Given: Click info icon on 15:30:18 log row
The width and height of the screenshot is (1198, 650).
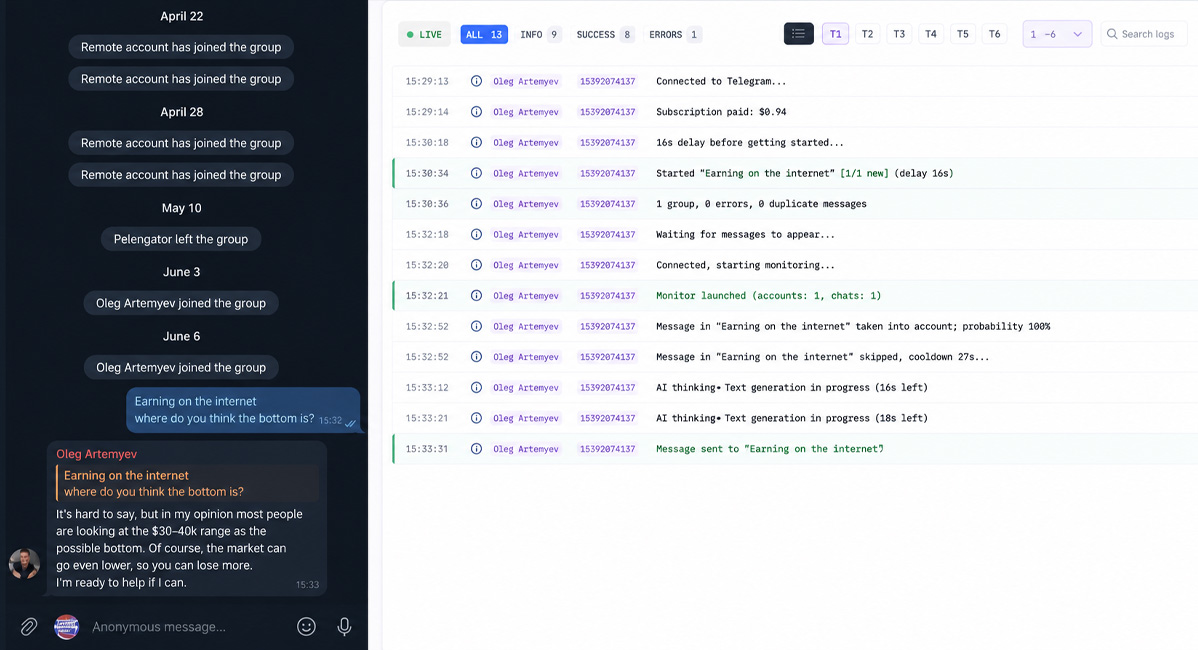Looking at the screenshot, I should point(476,142).
